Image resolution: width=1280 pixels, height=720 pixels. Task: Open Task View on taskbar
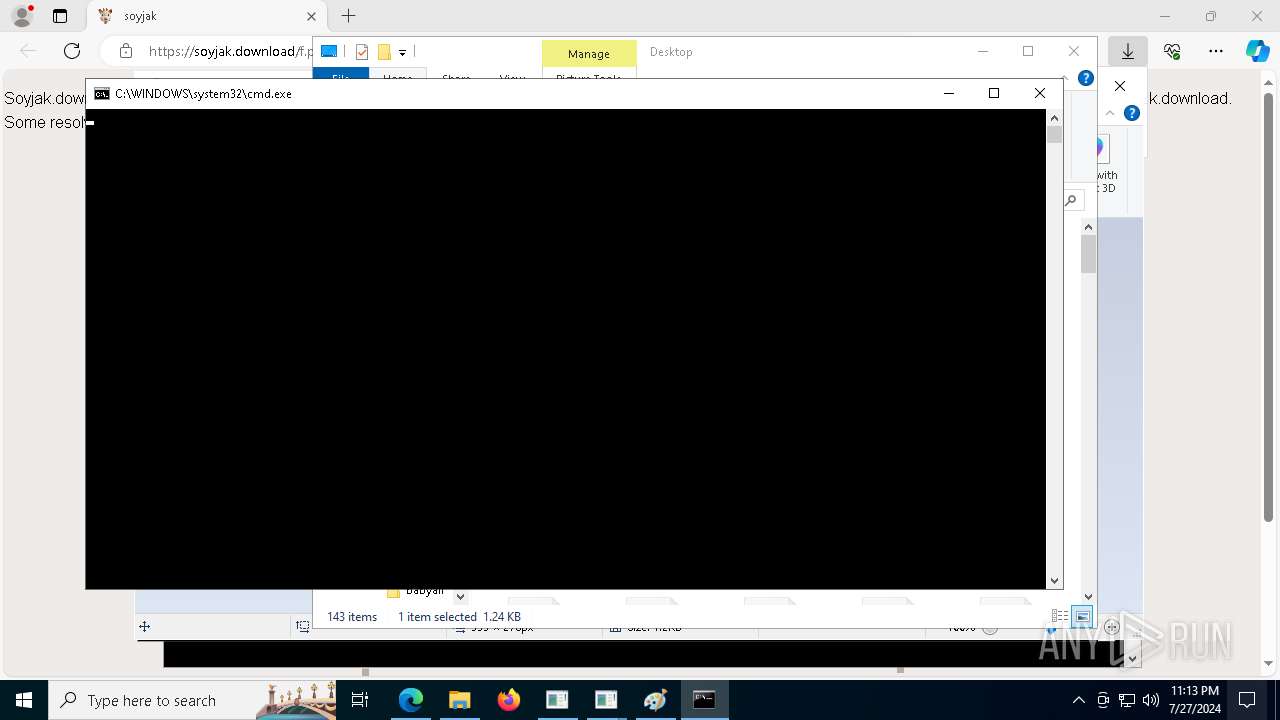360,700
